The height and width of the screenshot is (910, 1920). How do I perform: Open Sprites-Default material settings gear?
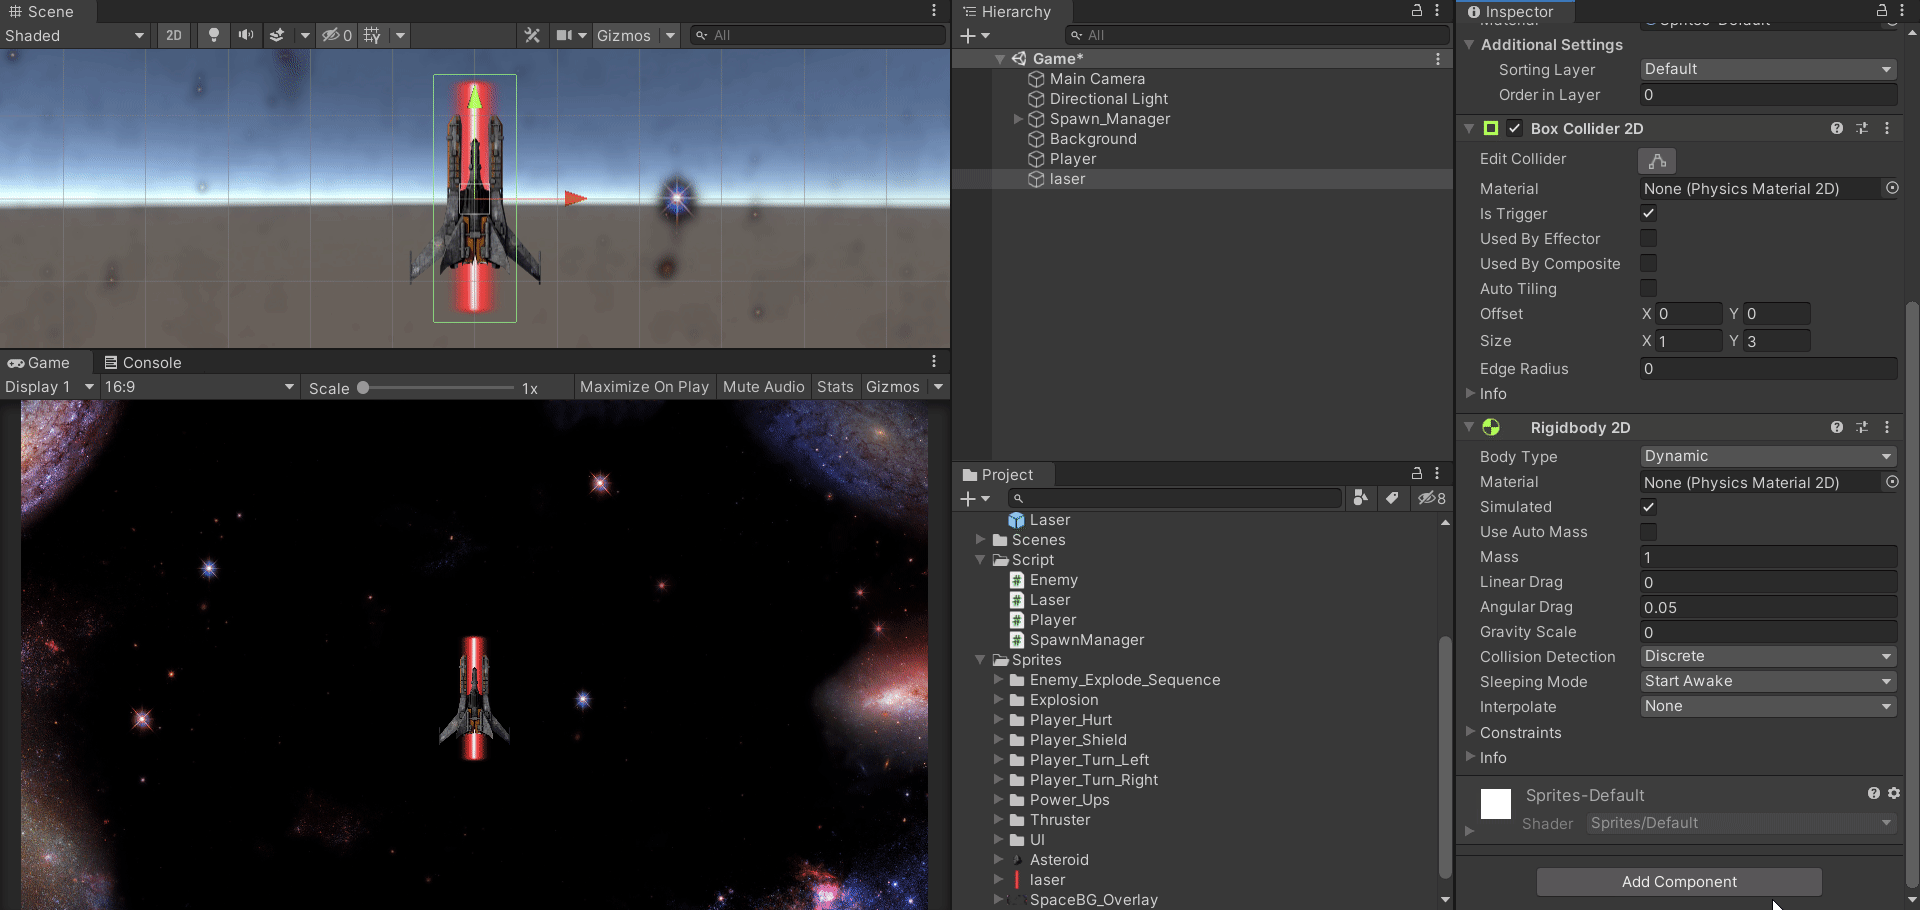tap(1894, 793)
